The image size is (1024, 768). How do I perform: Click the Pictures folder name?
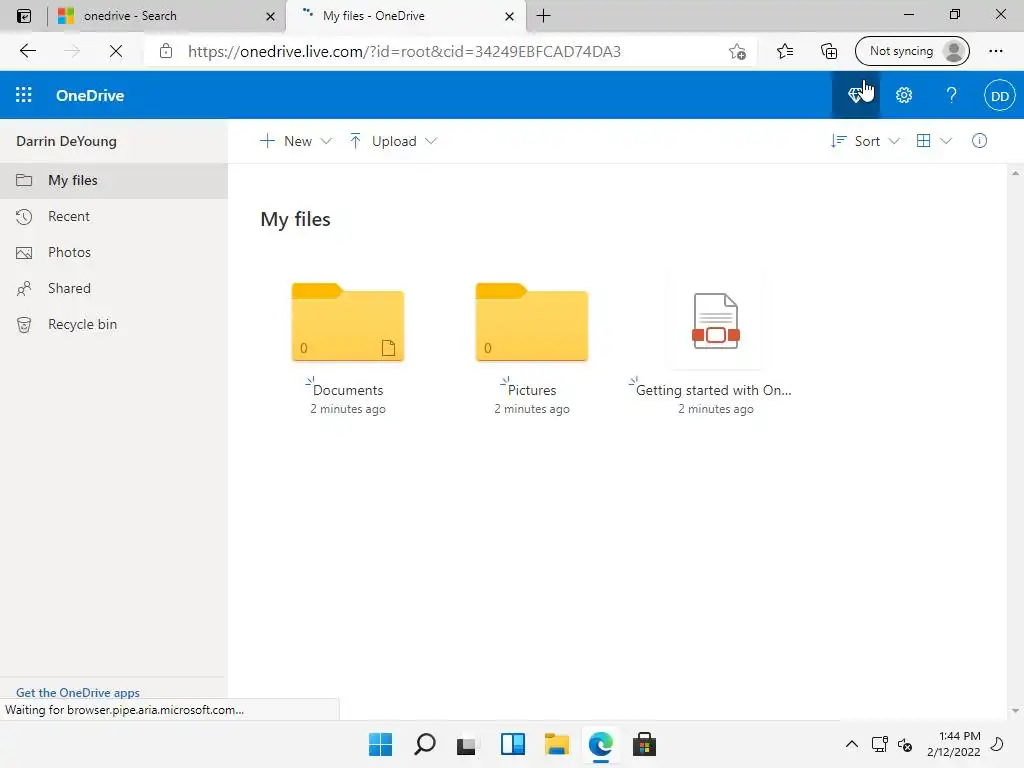coord(532,390)
